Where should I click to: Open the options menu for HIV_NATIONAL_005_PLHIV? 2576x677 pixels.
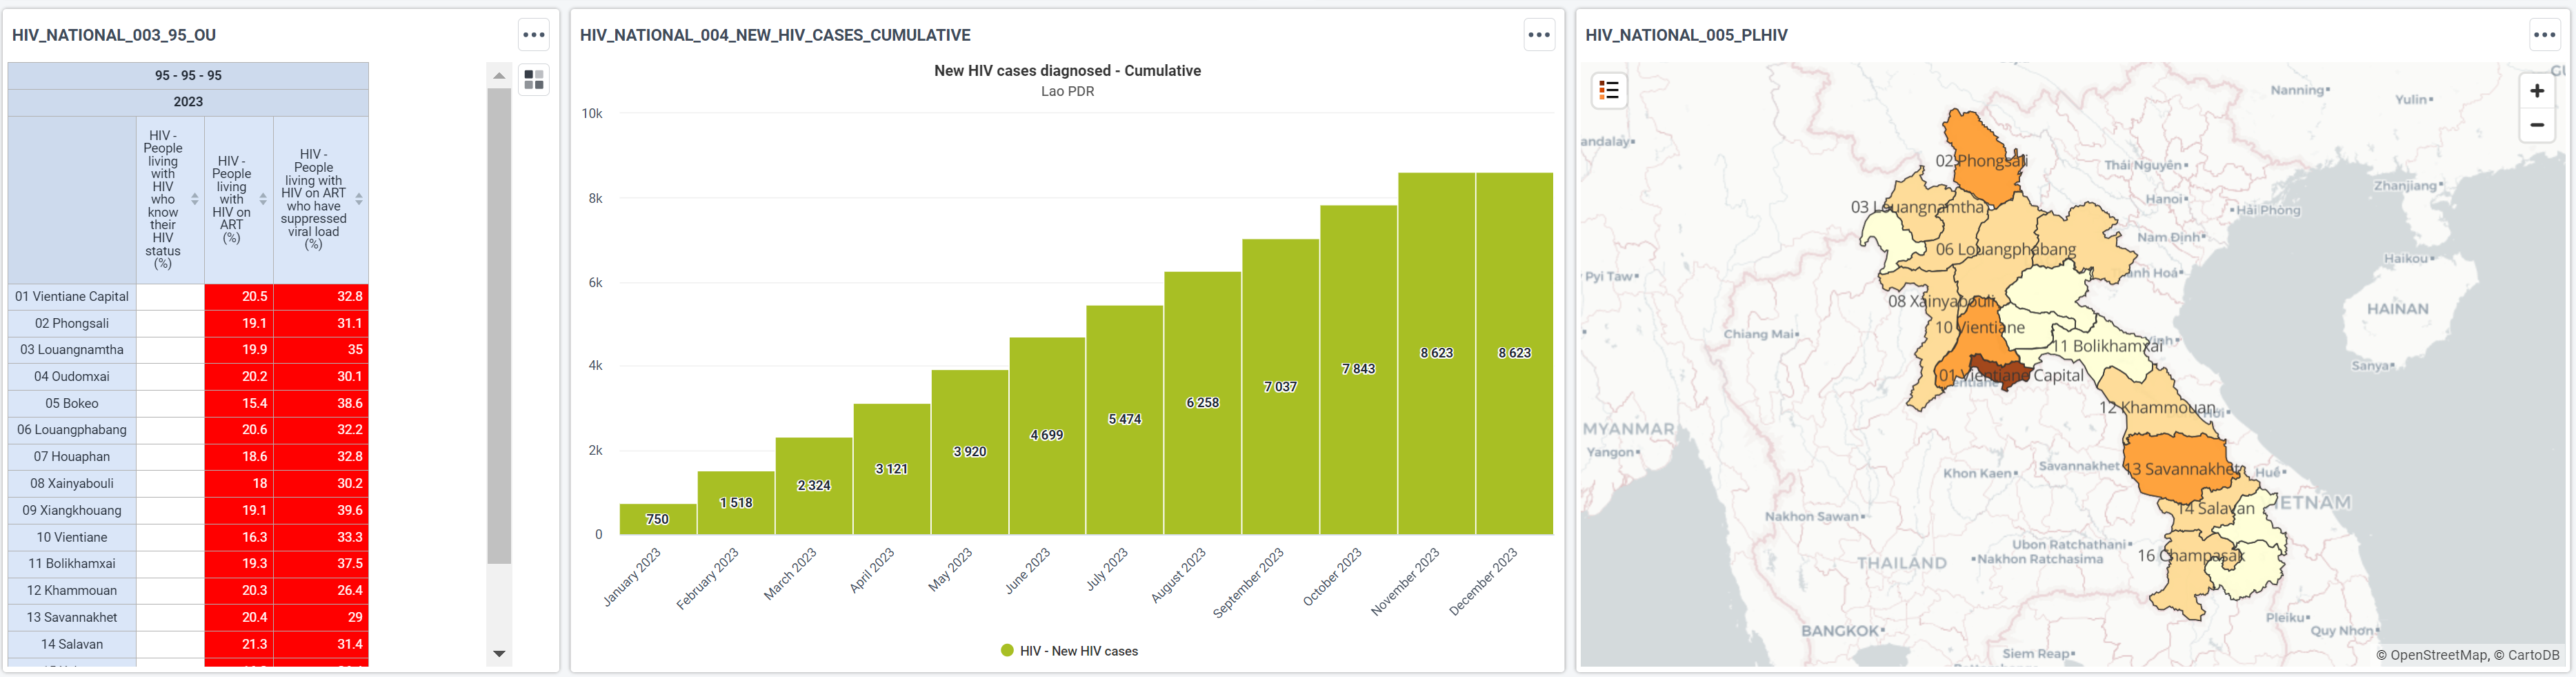tap(2545, 35)
